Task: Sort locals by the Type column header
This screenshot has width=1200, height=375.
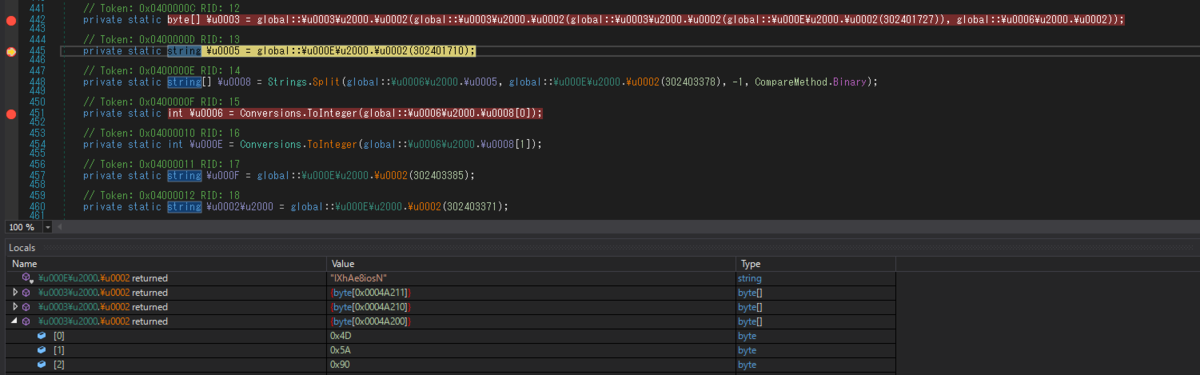Action: point(815,263)
